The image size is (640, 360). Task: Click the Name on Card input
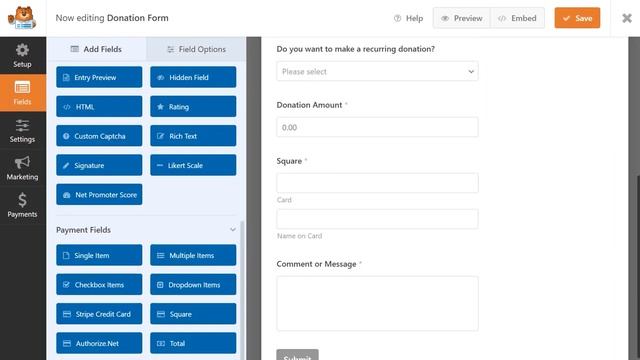(x=377, y=219)
